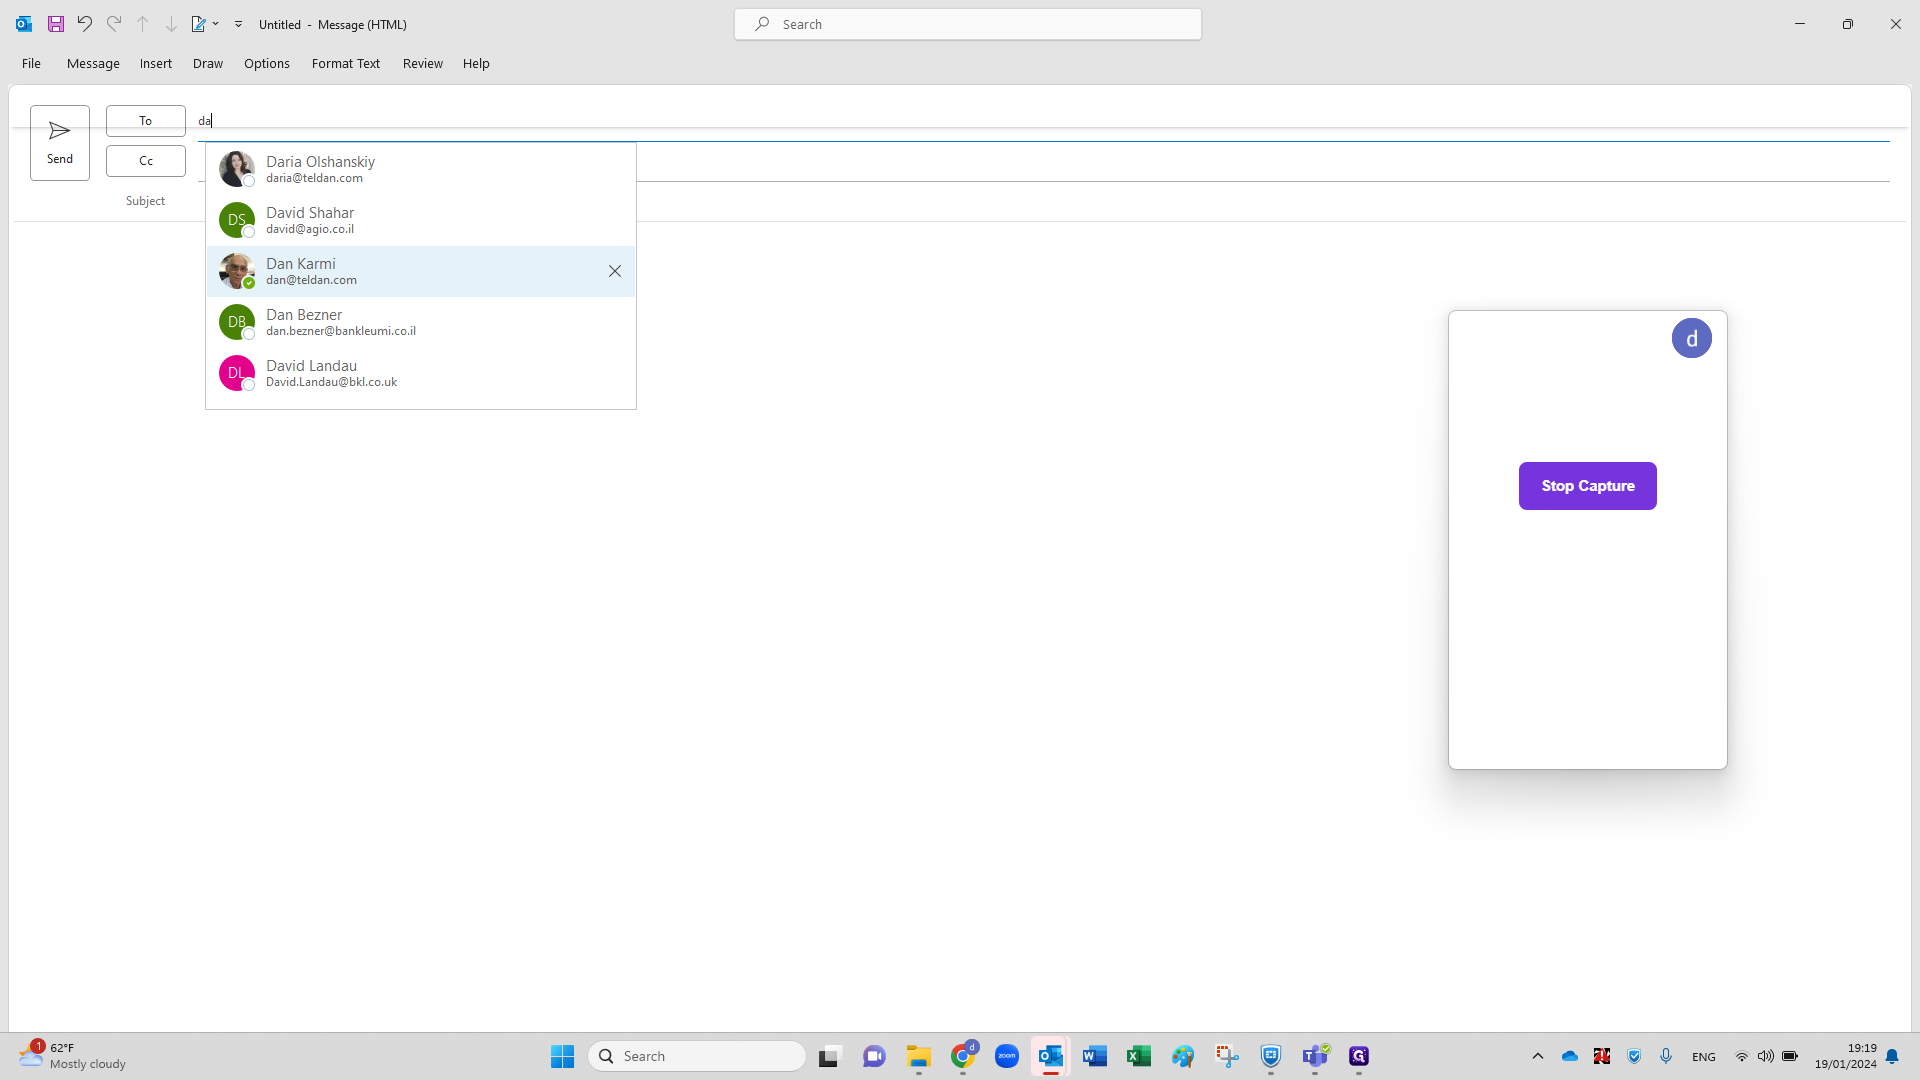Select Dan Bezner suggestion
Viewport: 1920px width, 1080px height.
(x=421, y=322)
